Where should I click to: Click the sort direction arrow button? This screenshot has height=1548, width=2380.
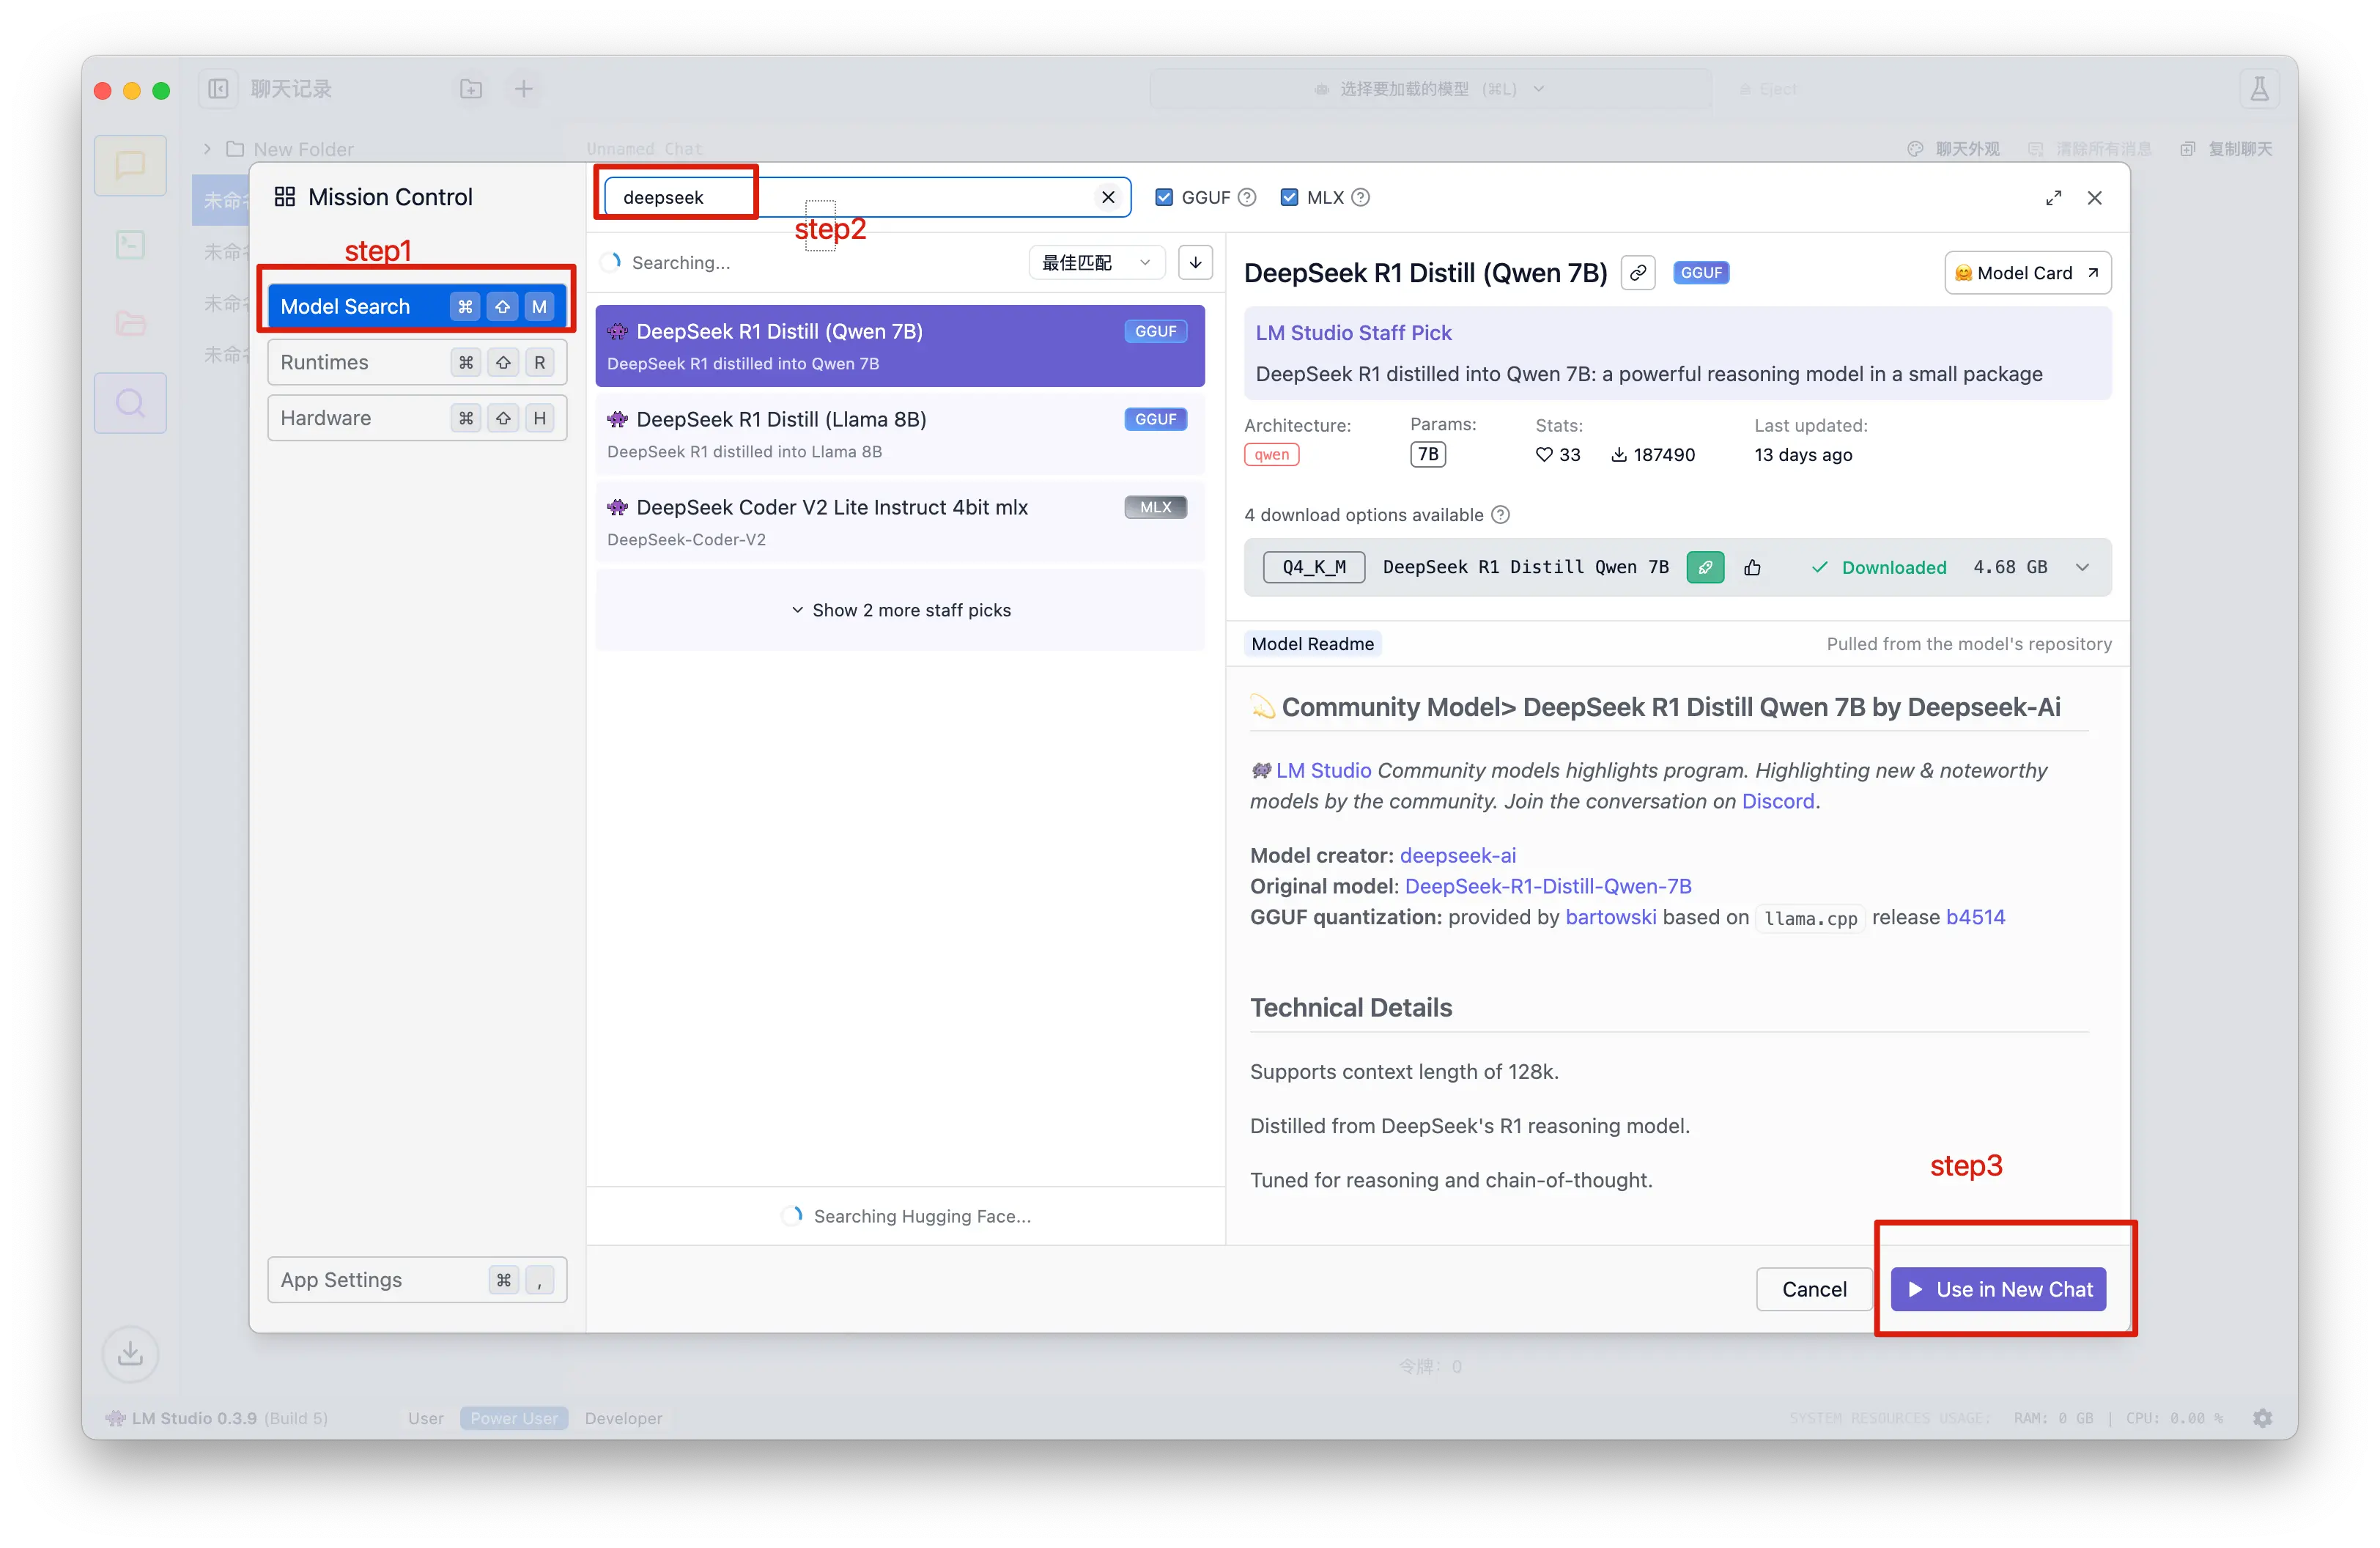(1195, 263)
